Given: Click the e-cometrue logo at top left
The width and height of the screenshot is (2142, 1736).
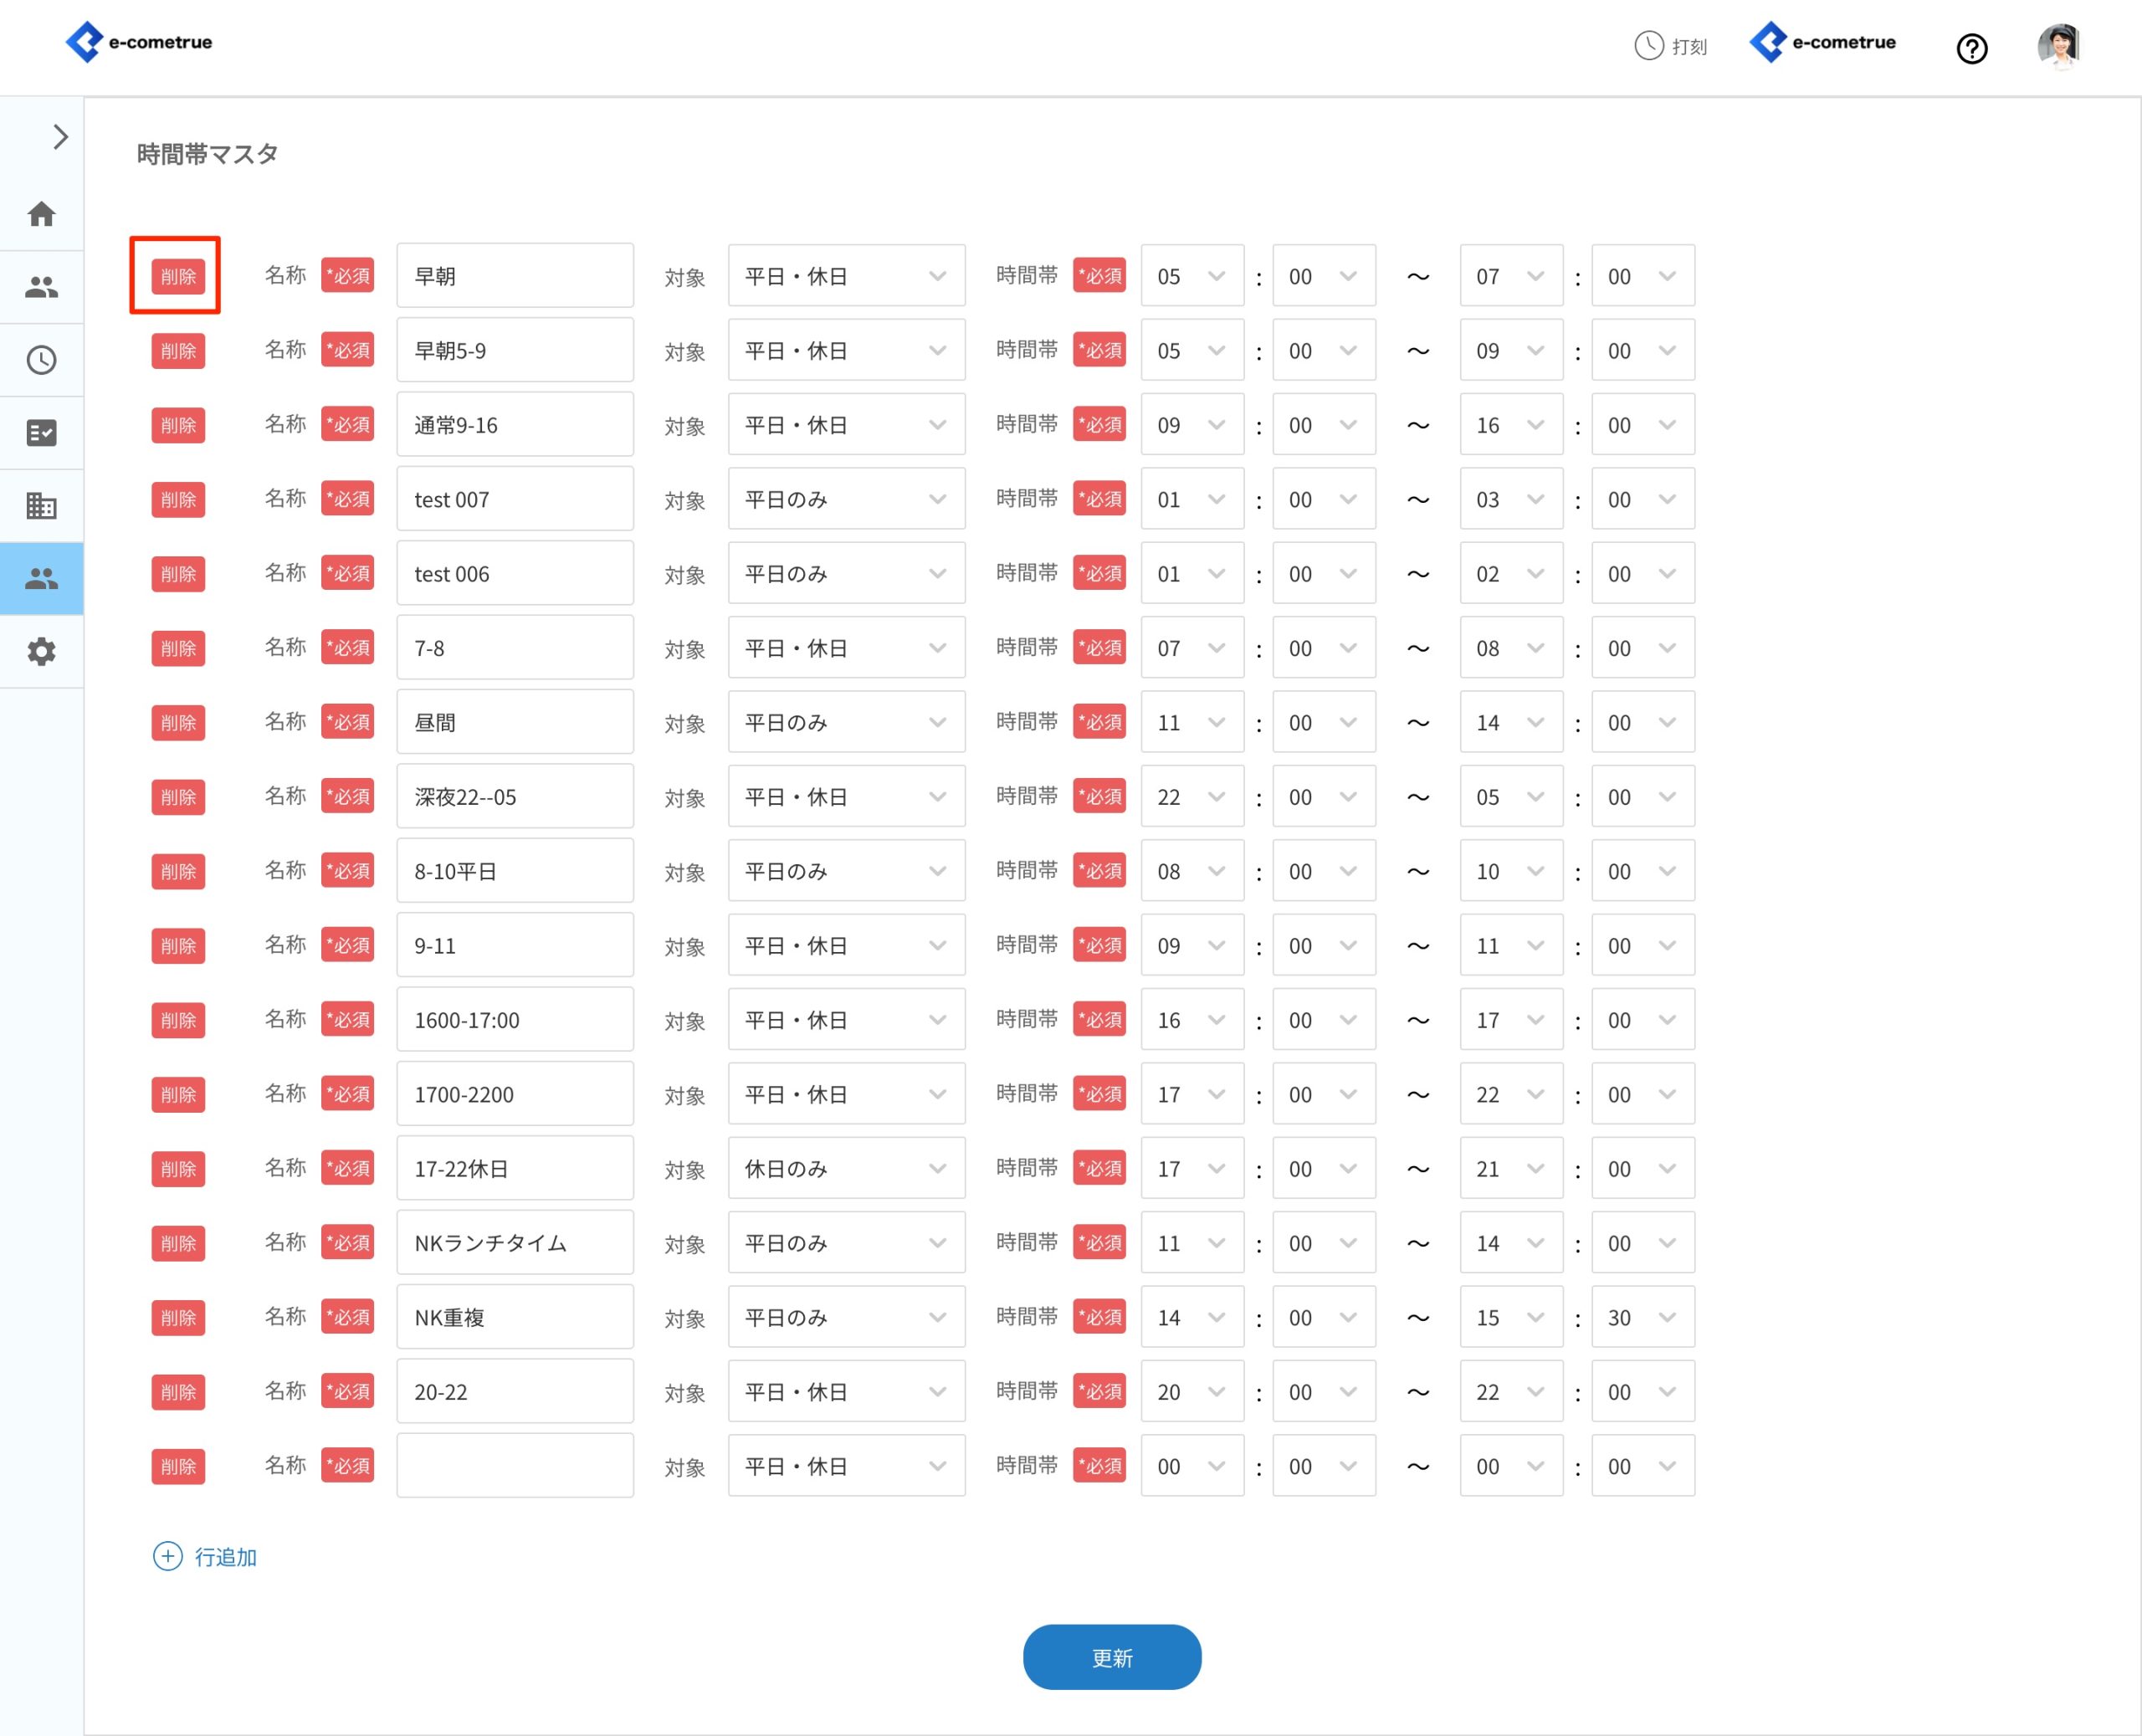Looking at the screenshot, I should (x=139, y=42).
